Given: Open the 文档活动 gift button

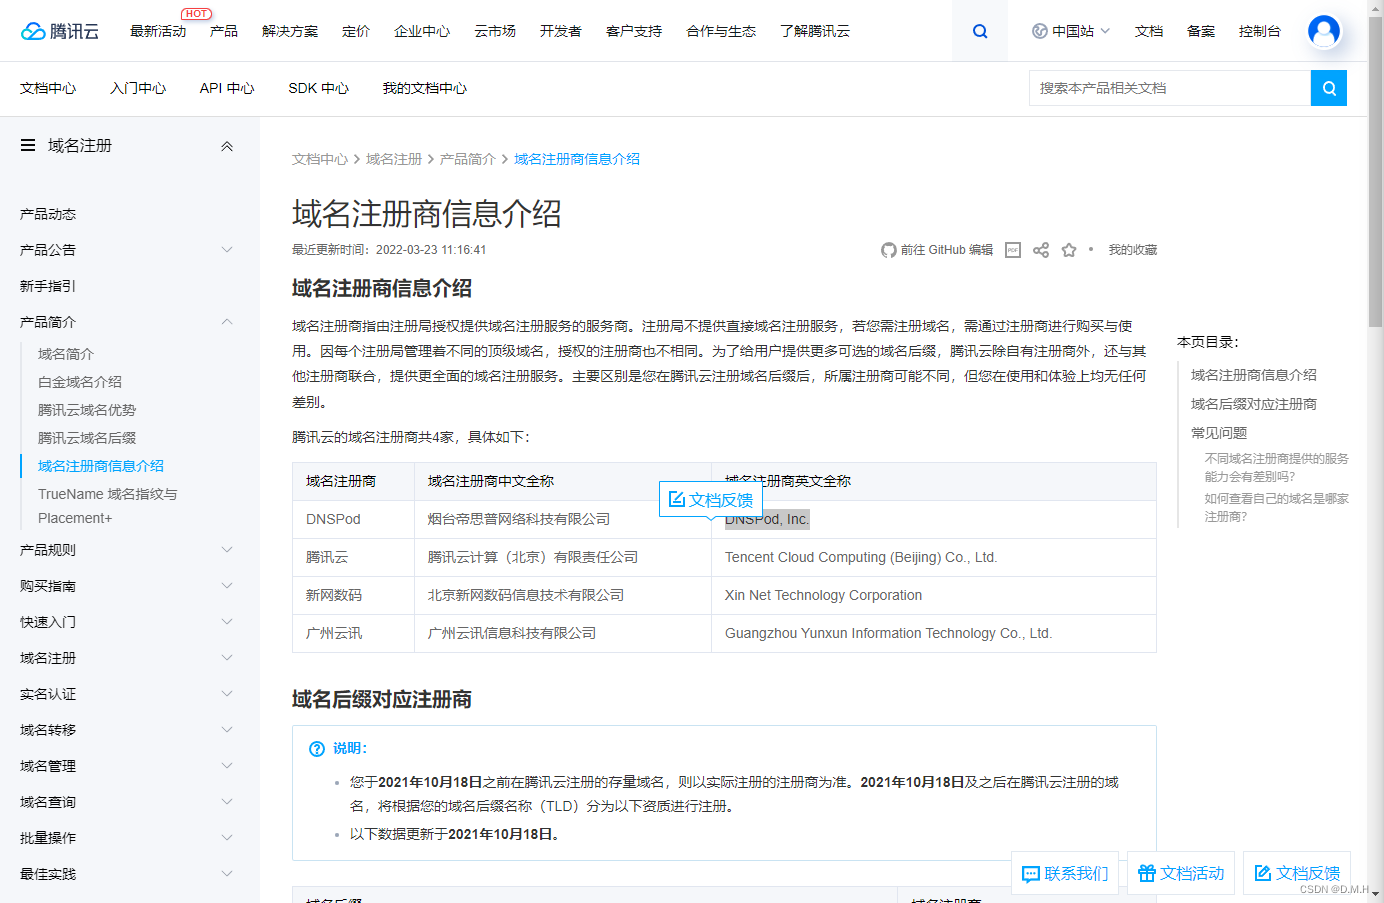Looking at the screenshot, I should pos(1181,873).
